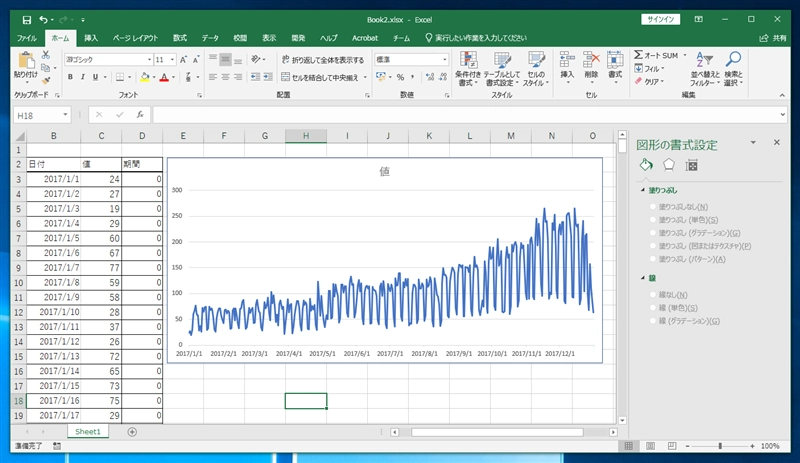Image resolution: width=800 pixels, height=463 pixels.
Task: Select 塗りつぶし (図またはテクスチャ)(P) radio button
Action: [x=653, y=246]
